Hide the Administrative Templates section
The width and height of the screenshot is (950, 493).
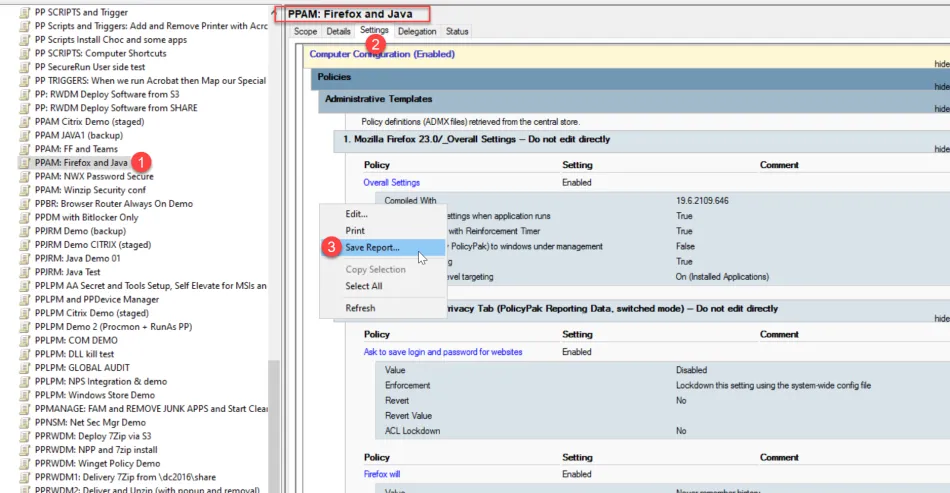[941, 109]
